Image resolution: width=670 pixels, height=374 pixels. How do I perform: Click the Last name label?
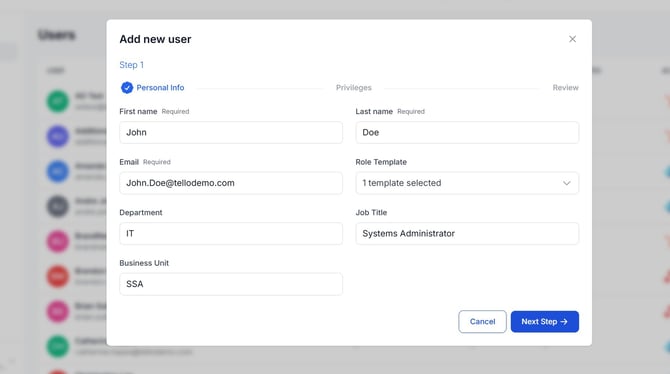374,111
